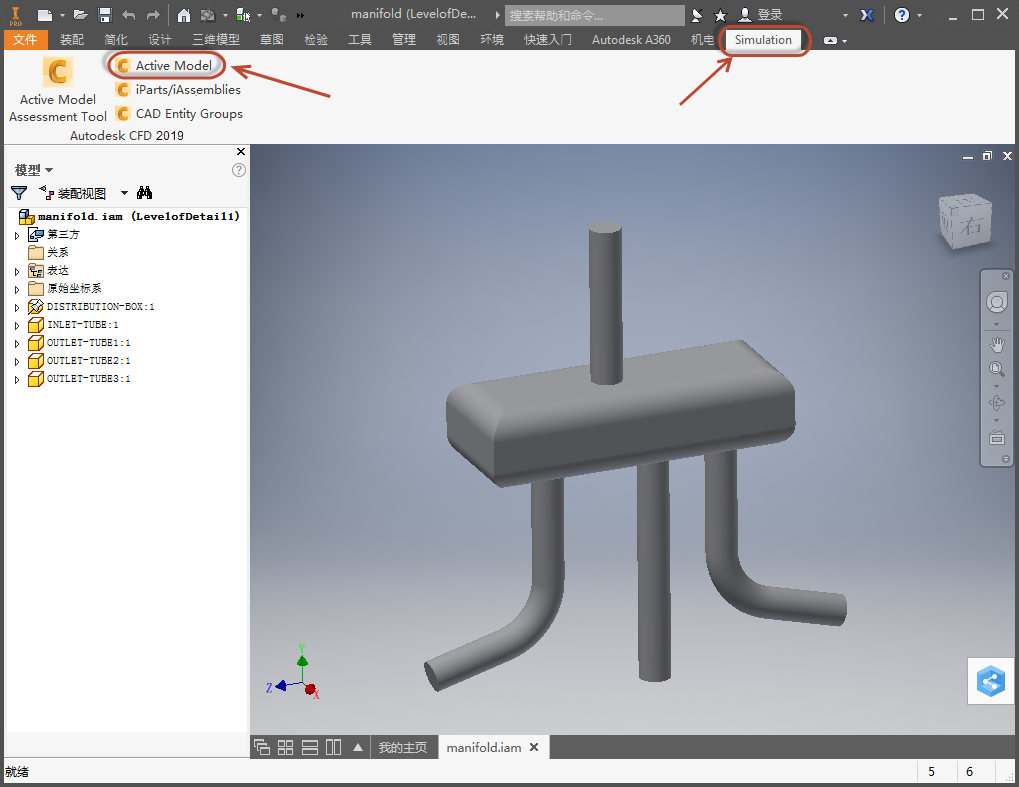The image size is (1019, 787).
Task: Redo the last action
Action: point(153,15)
